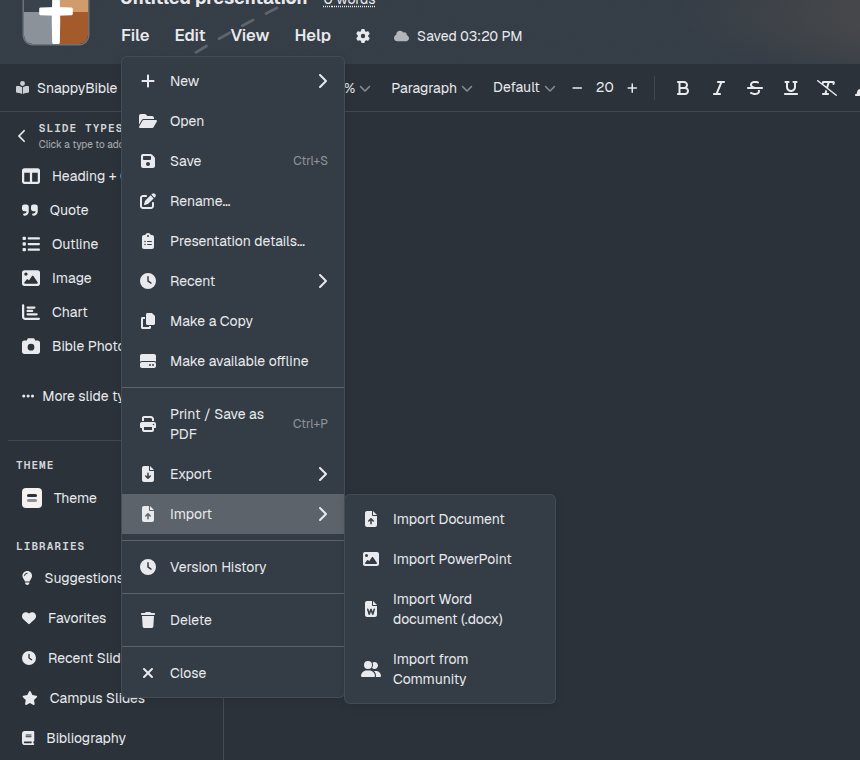
Task: Open Version History
Action: pyautogui.click(x=233, y=567)
